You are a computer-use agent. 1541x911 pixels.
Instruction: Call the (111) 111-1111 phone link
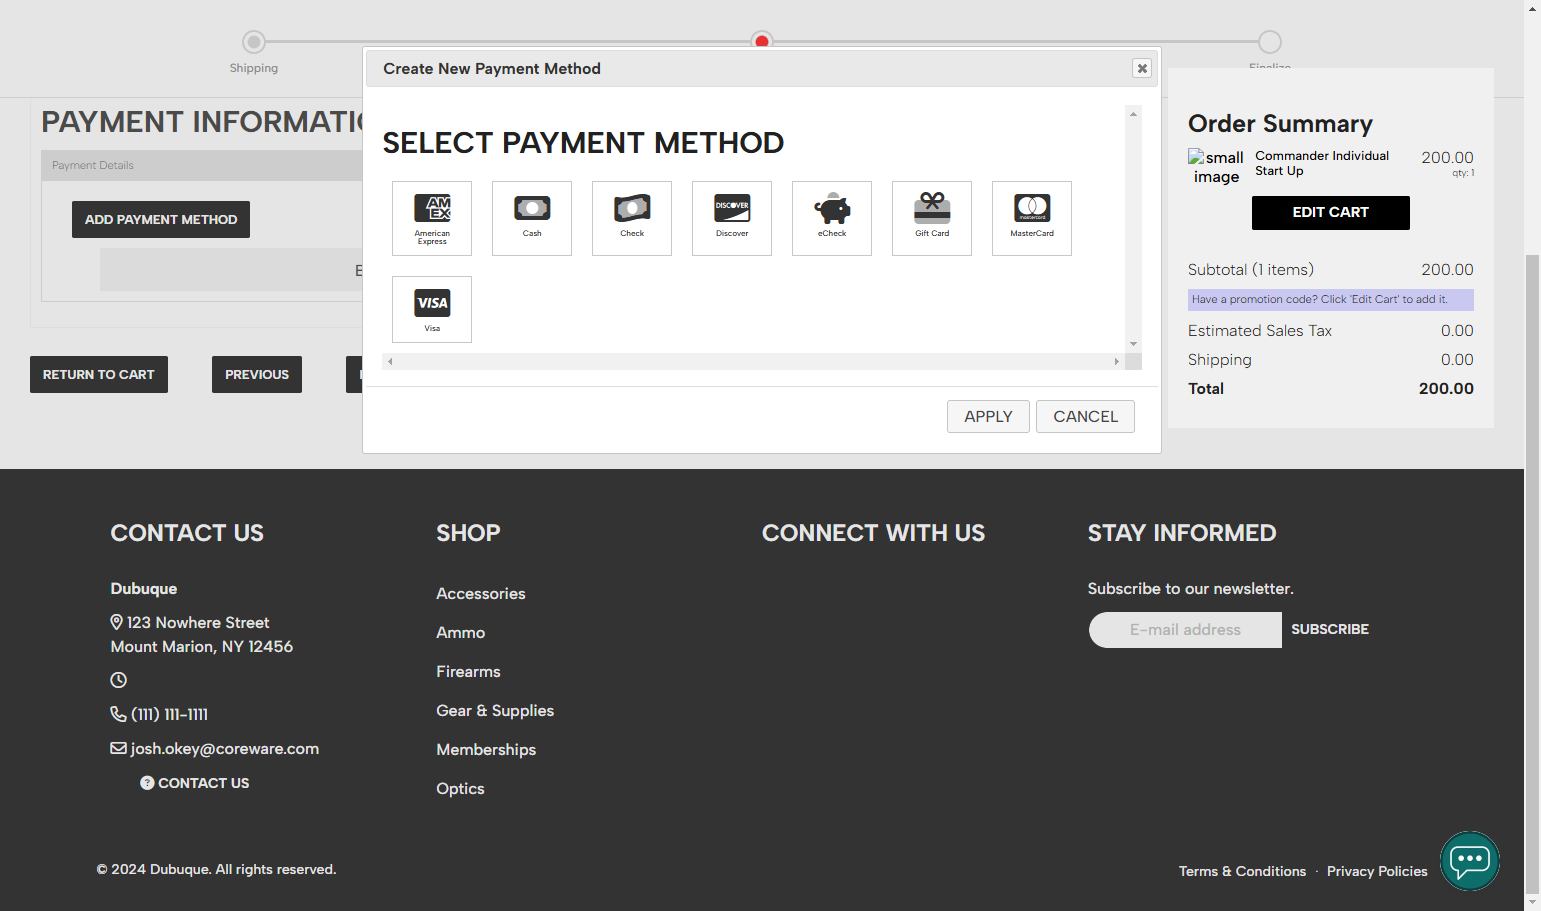tap(170, 714)
